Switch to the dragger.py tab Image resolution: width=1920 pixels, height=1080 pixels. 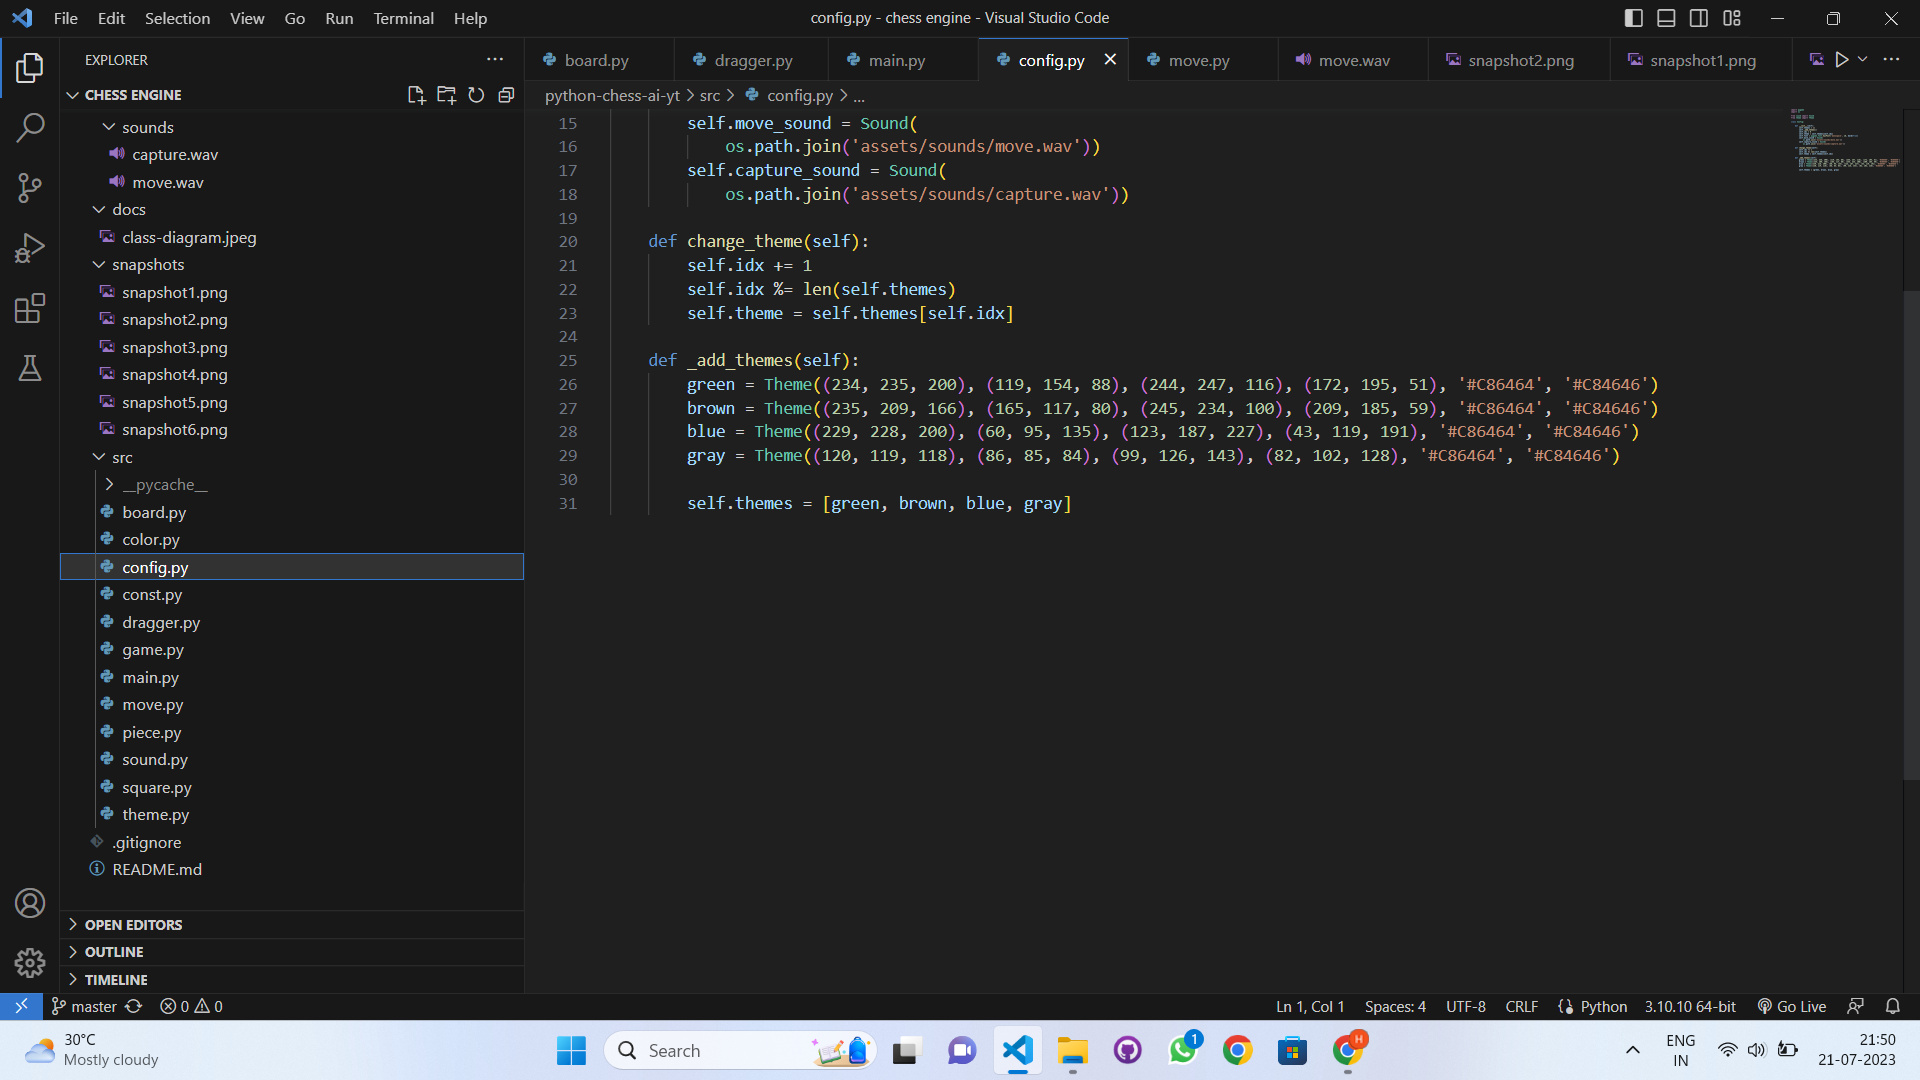click(x=752, y=60)
